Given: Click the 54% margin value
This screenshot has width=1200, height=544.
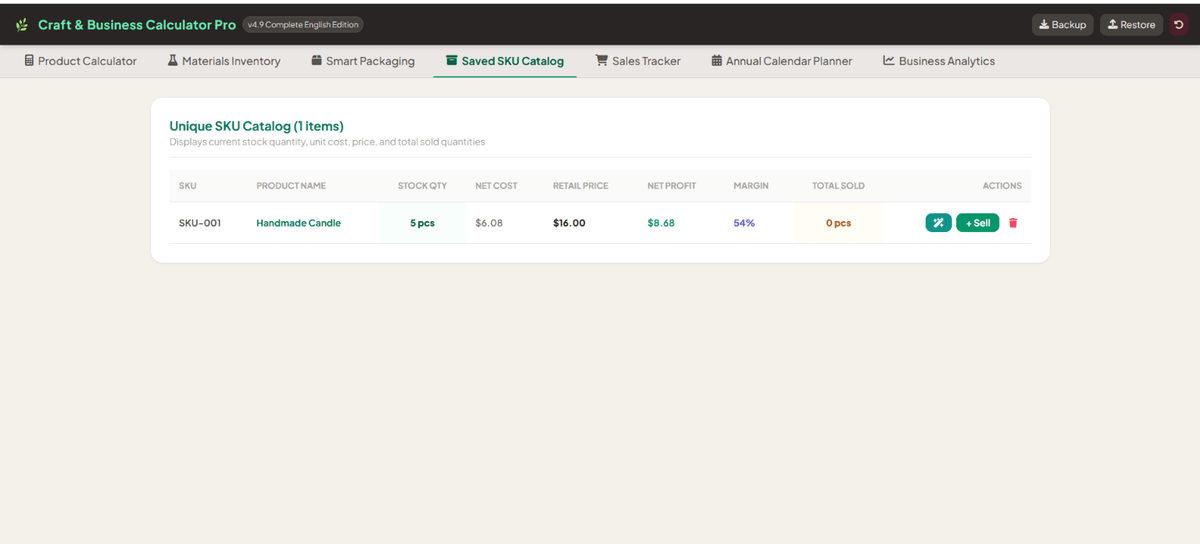Looking at the screenshot, I should (x=744, y=223).
